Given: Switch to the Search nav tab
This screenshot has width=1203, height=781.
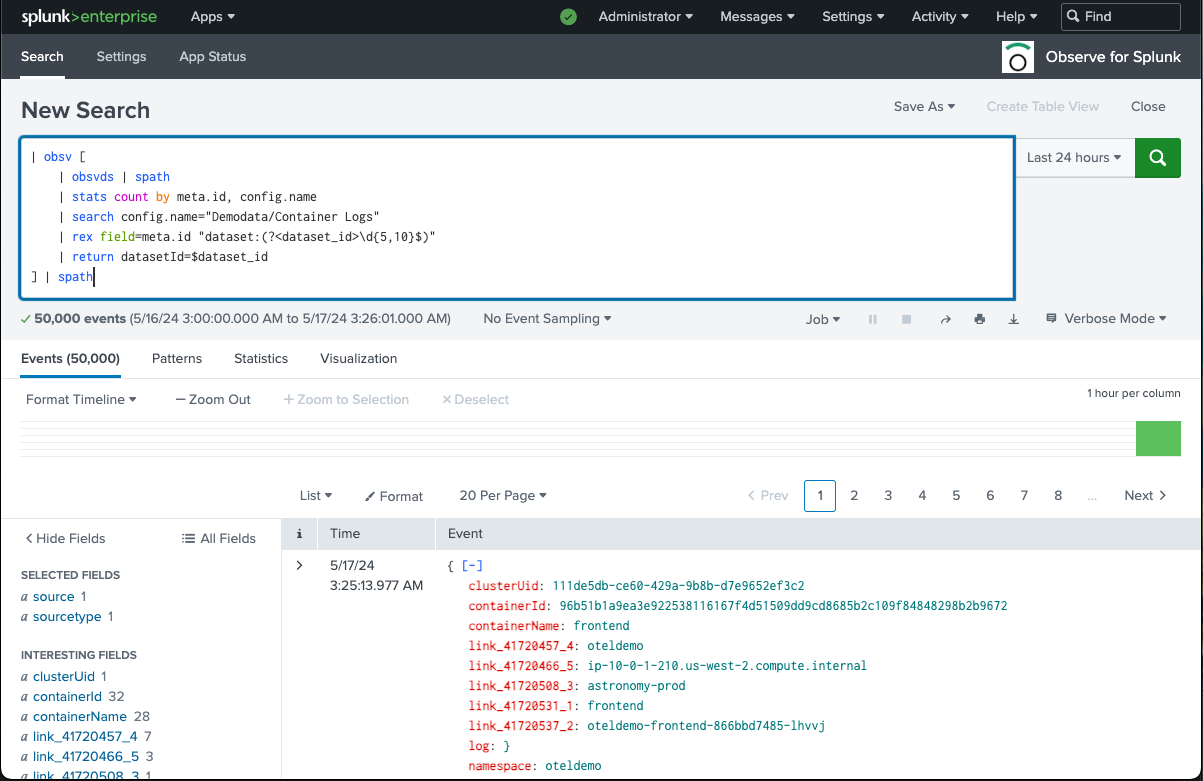Looking at the screenshot, I should click(x=42, y=57).
